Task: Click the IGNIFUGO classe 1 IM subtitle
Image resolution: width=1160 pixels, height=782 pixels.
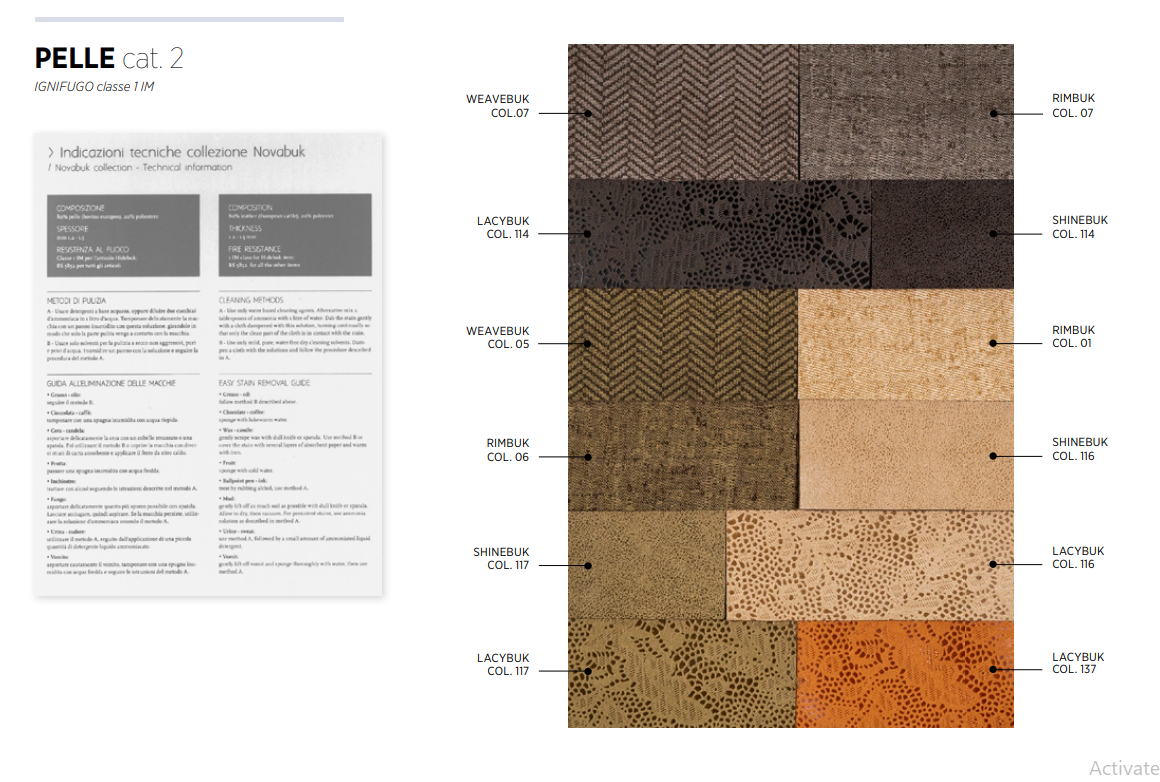Action: pyautogui.click(x=94, y=87)
